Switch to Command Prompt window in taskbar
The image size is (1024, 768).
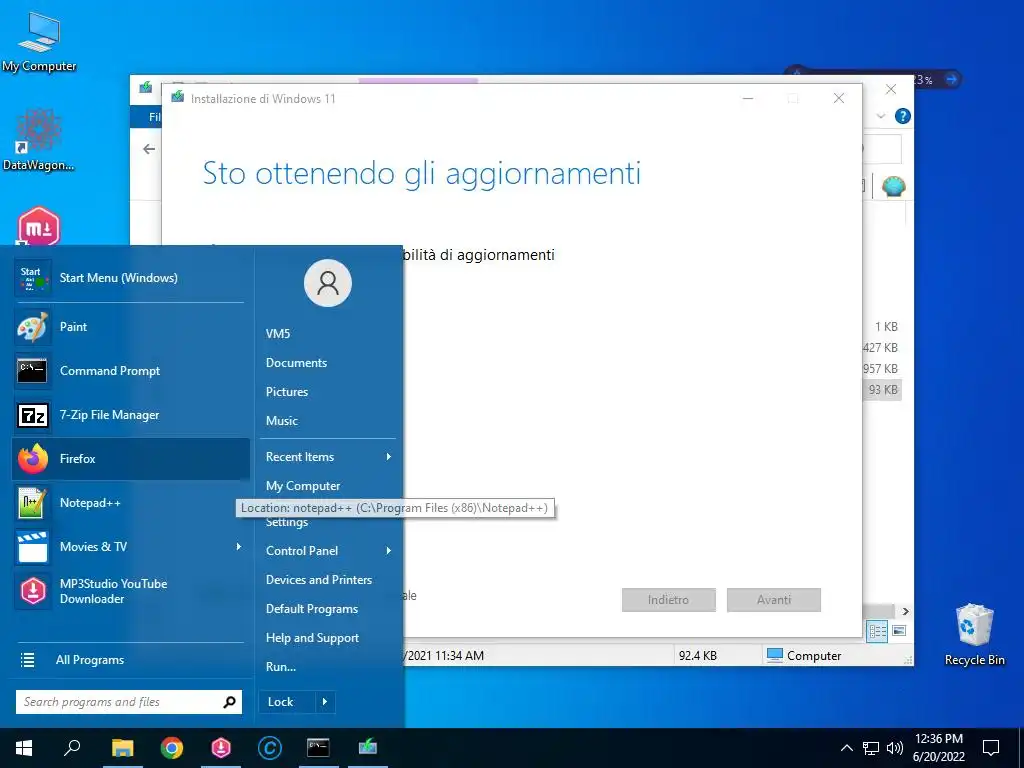point(319,748)
